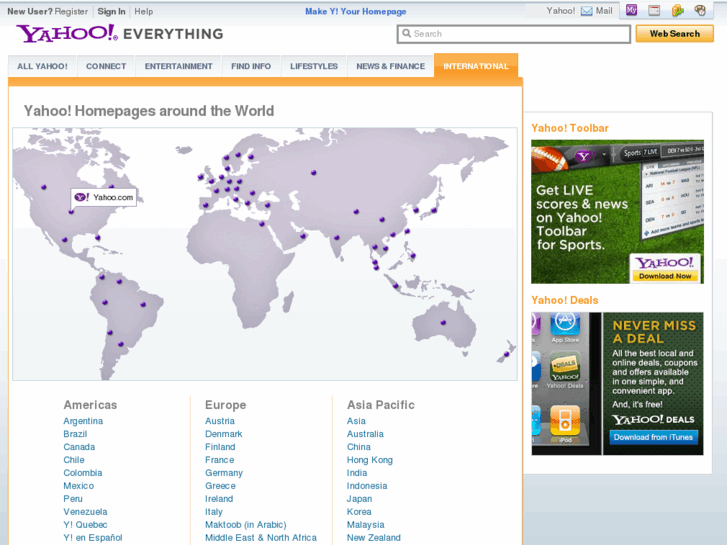Open the Brazil link
The height and width of the screenshot is (545, 727).
click(75, 434)
